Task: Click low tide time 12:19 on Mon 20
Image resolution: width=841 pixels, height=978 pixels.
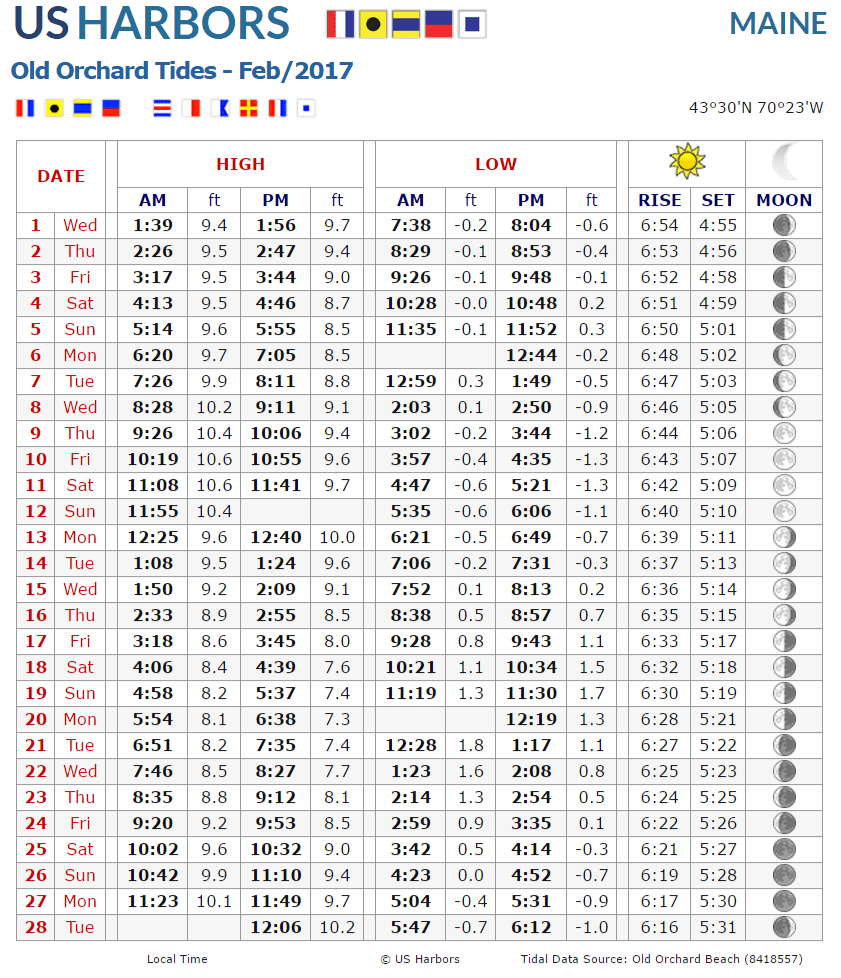Action: tap(531, 719)
